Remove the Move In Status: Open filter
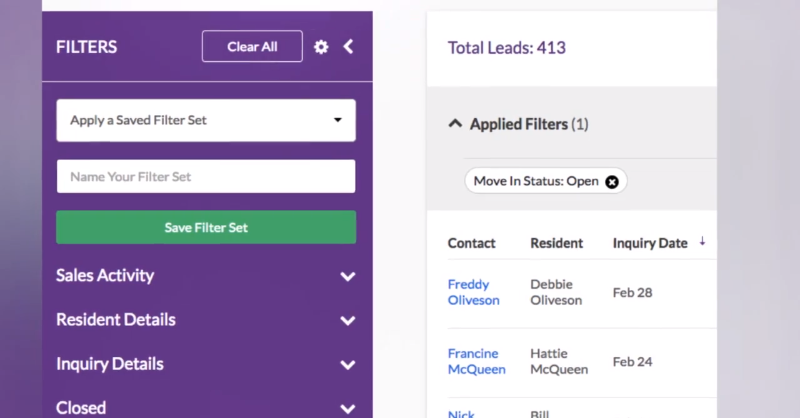The width and height of the screenshot is (800, 418). tap(612, 181)
